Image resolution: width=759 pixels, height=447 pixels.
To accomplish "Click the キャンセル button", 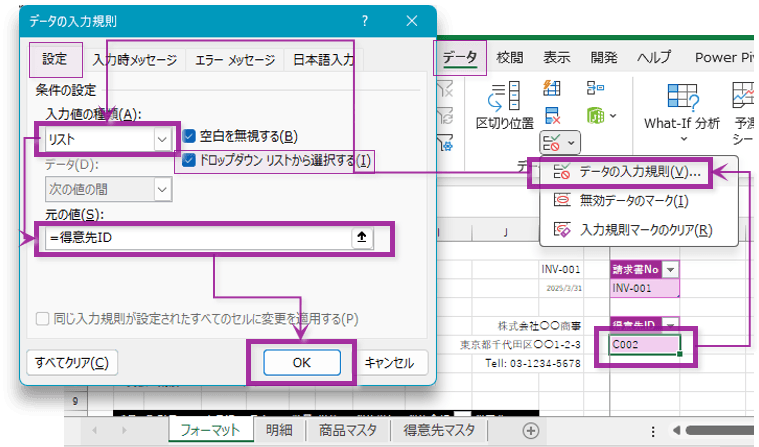I will point(389,363).
